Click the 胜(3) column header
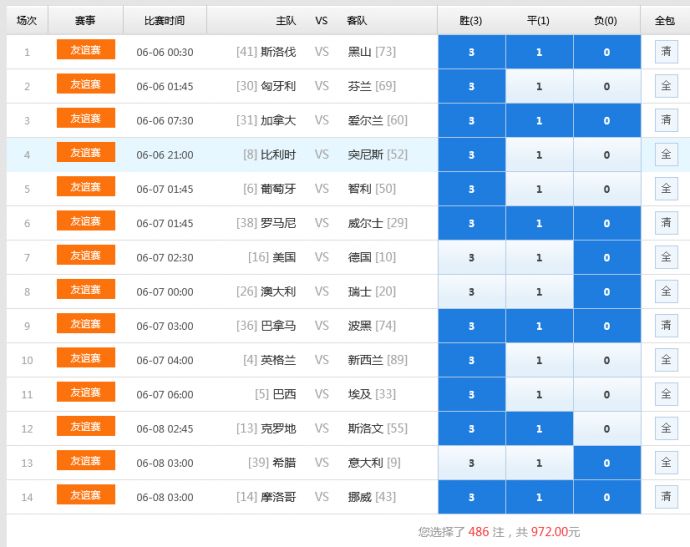The height and width of the screenshot is (547, 690). (x=470, y=20)
